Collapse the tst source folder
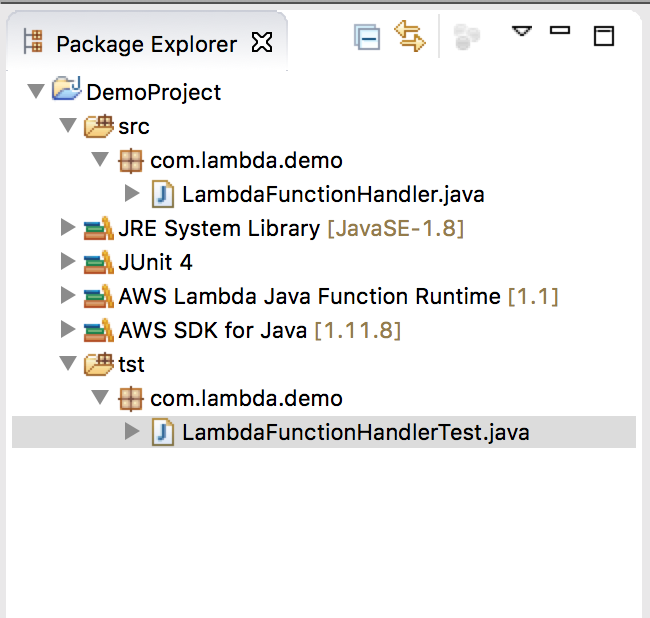 [68, 363]
